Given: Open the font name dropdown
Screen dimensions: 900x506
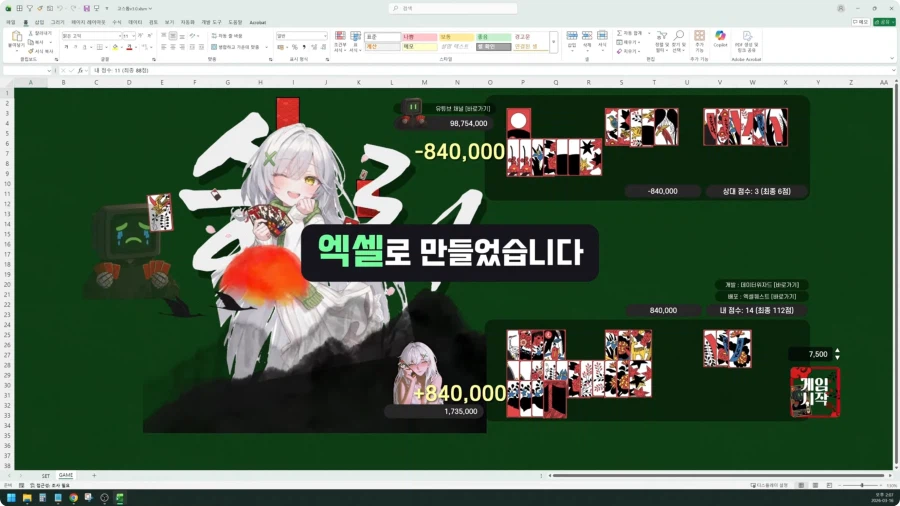Looking at the screenshot, I should tap(119, 36).
